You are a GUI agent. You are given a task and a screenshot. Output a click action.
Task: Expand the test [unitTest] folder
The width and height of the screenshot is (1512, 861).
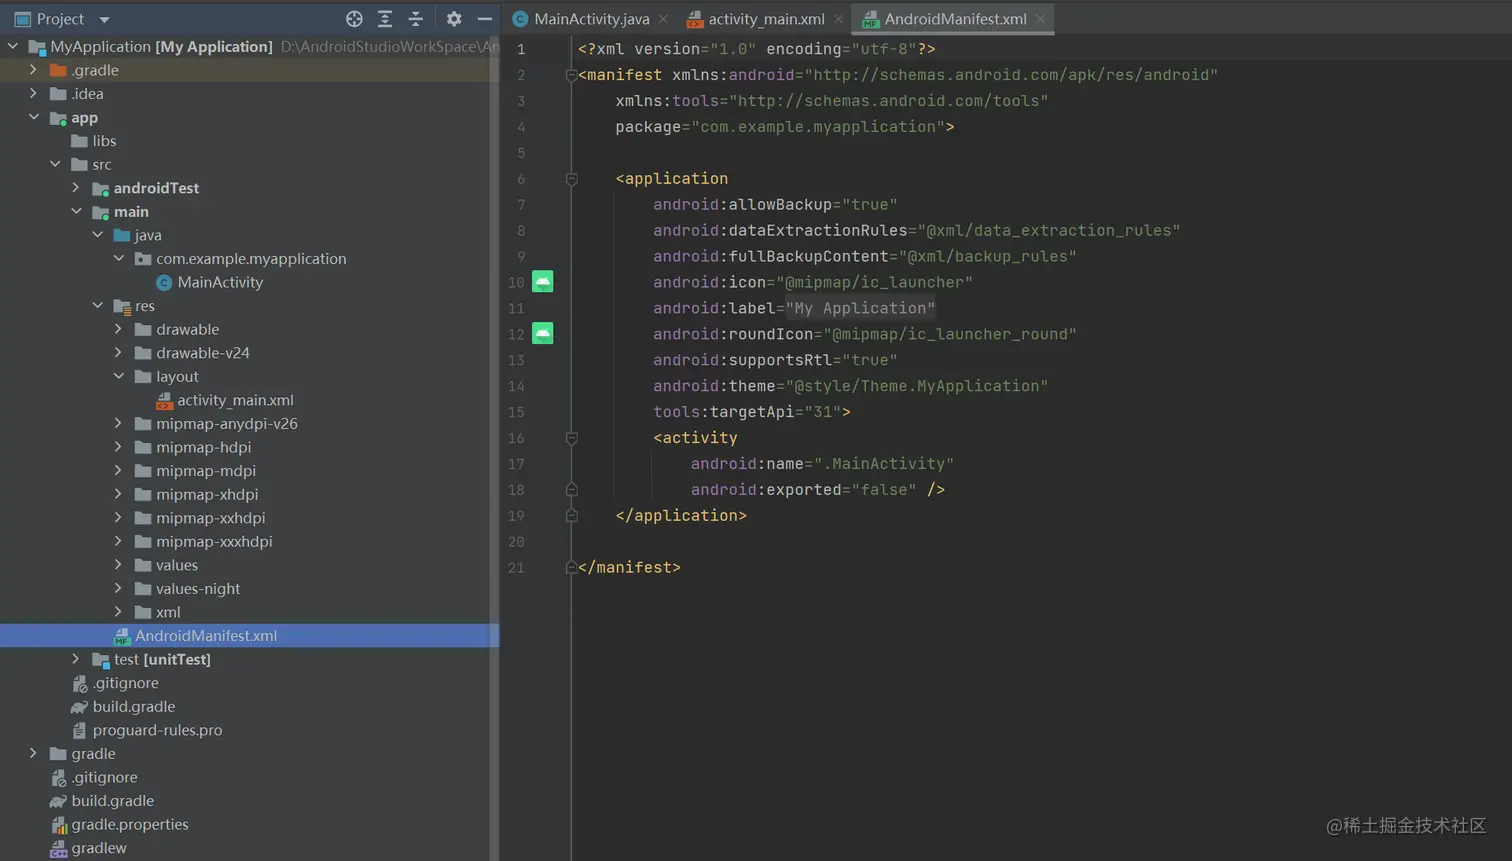(x=76, y=659)
